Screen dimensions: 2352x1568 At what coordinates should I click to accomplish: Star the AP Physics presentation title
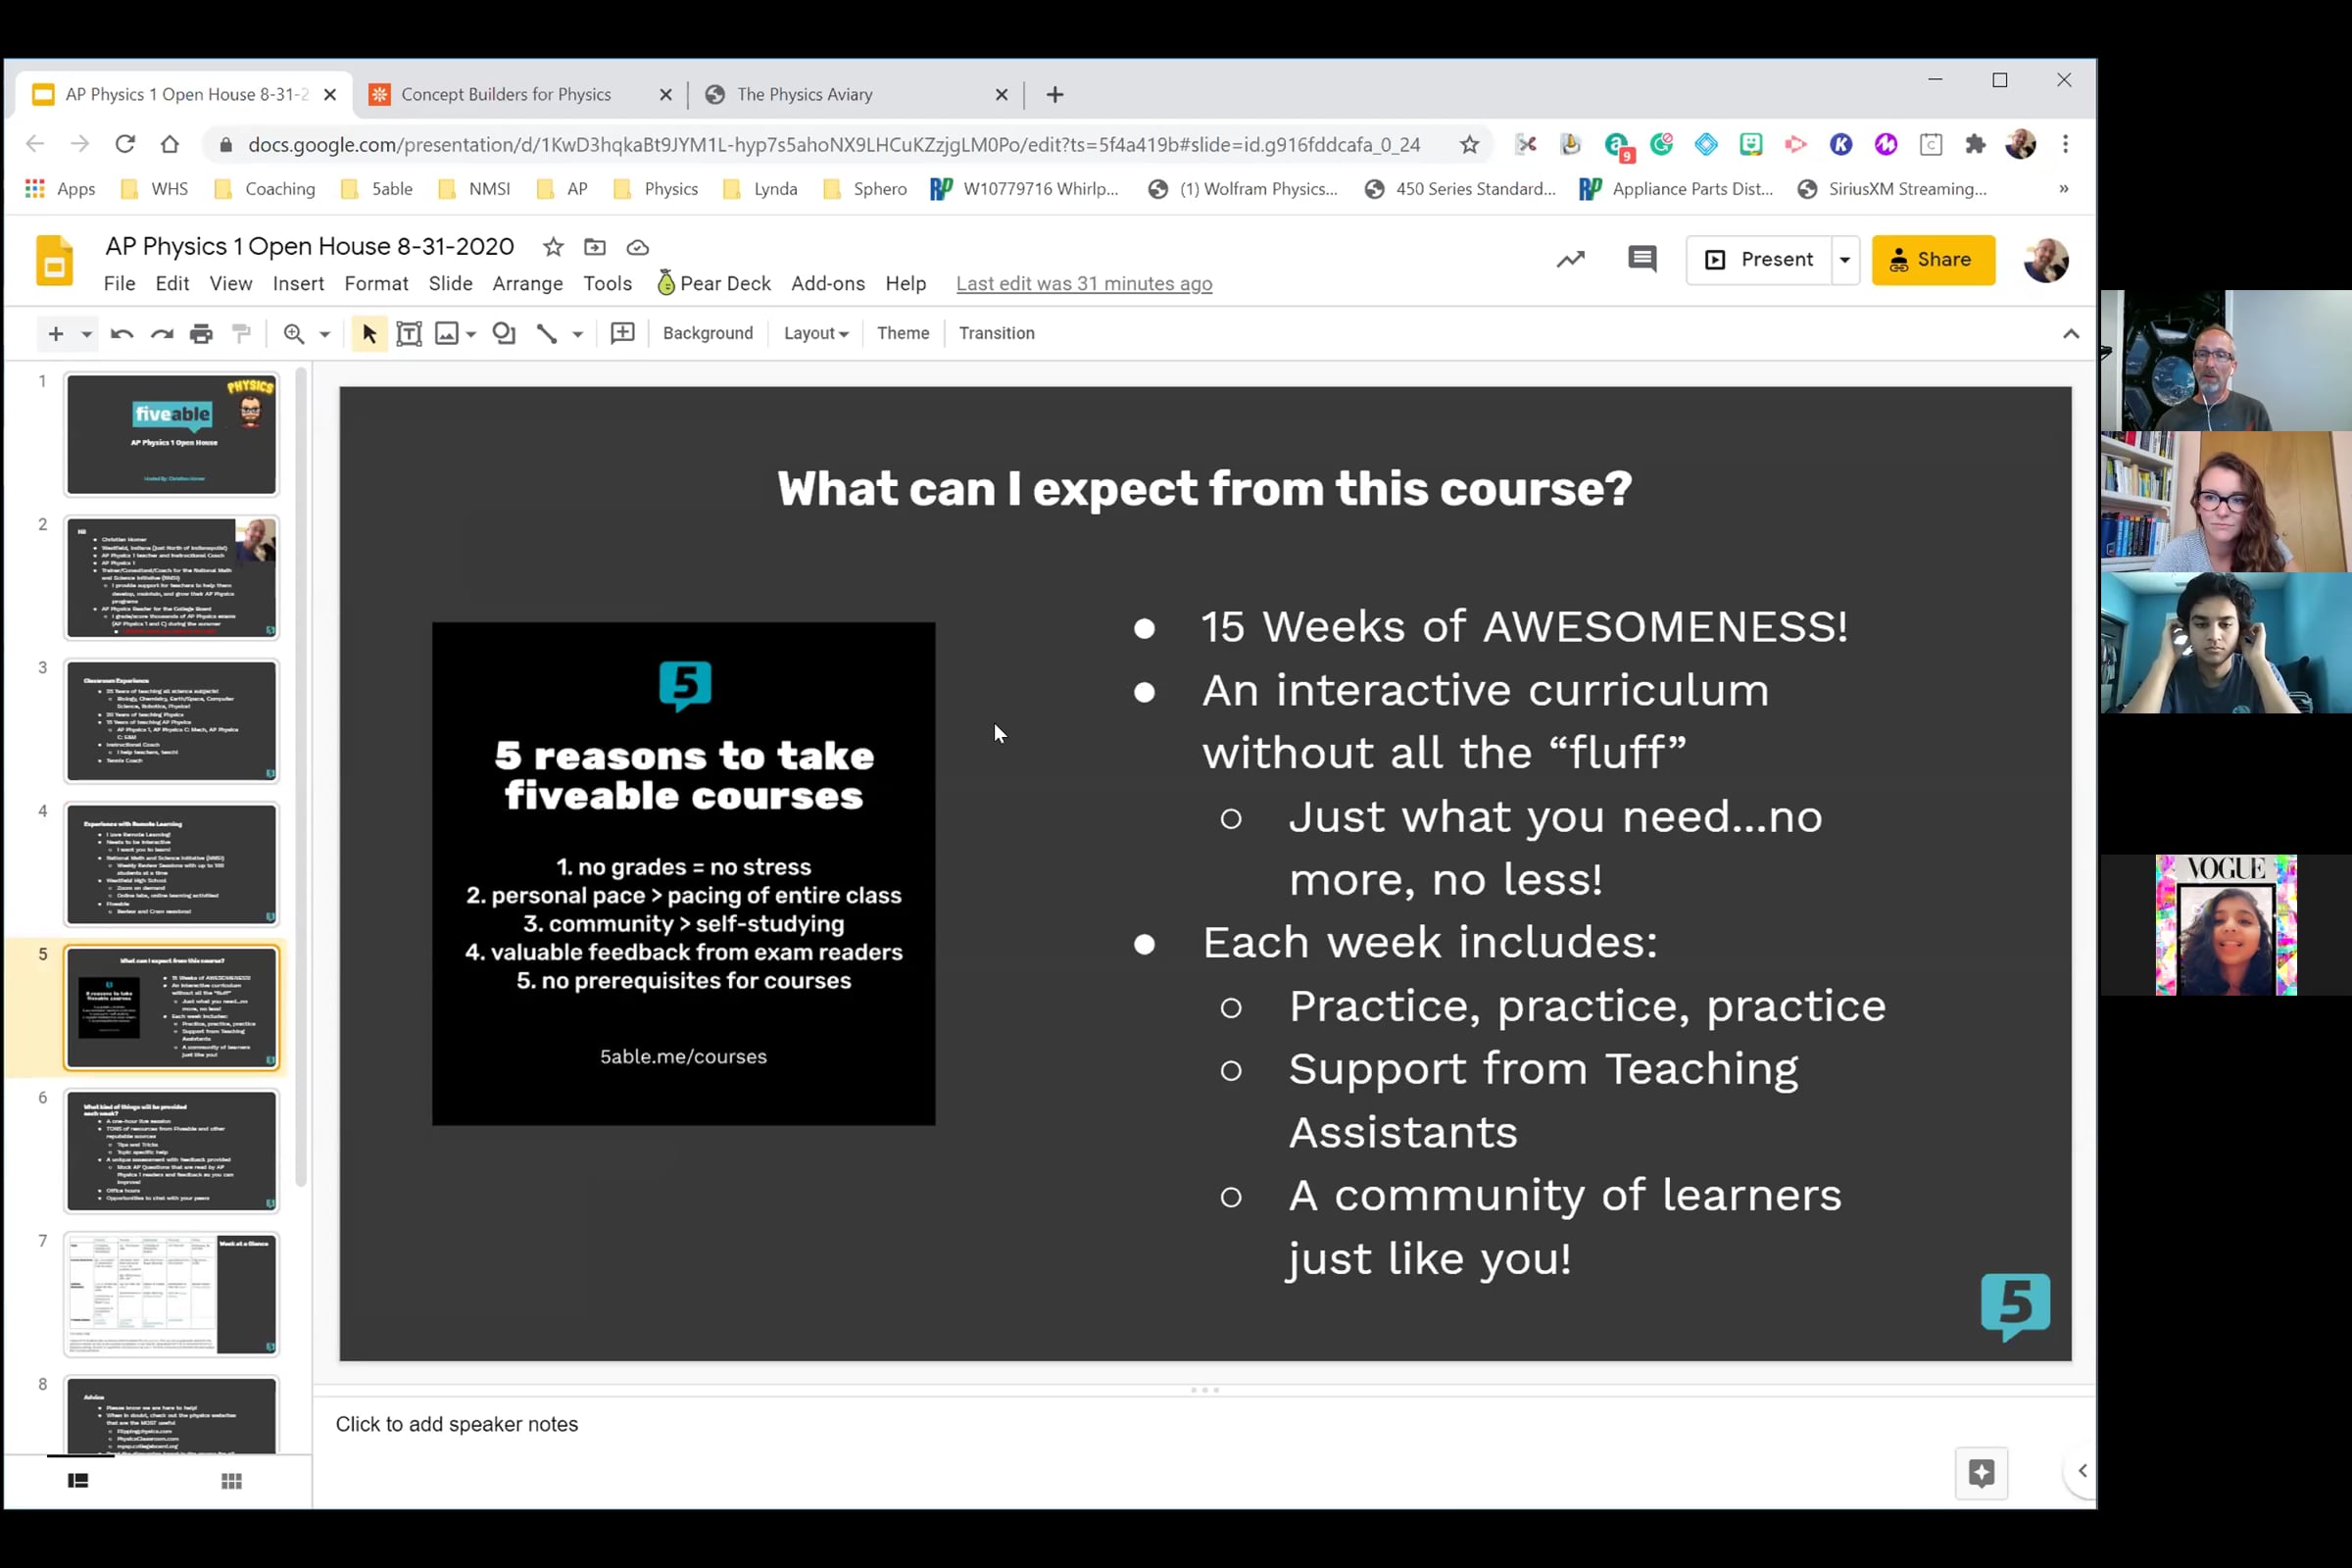pyautogui.click(x=553, y=247)
